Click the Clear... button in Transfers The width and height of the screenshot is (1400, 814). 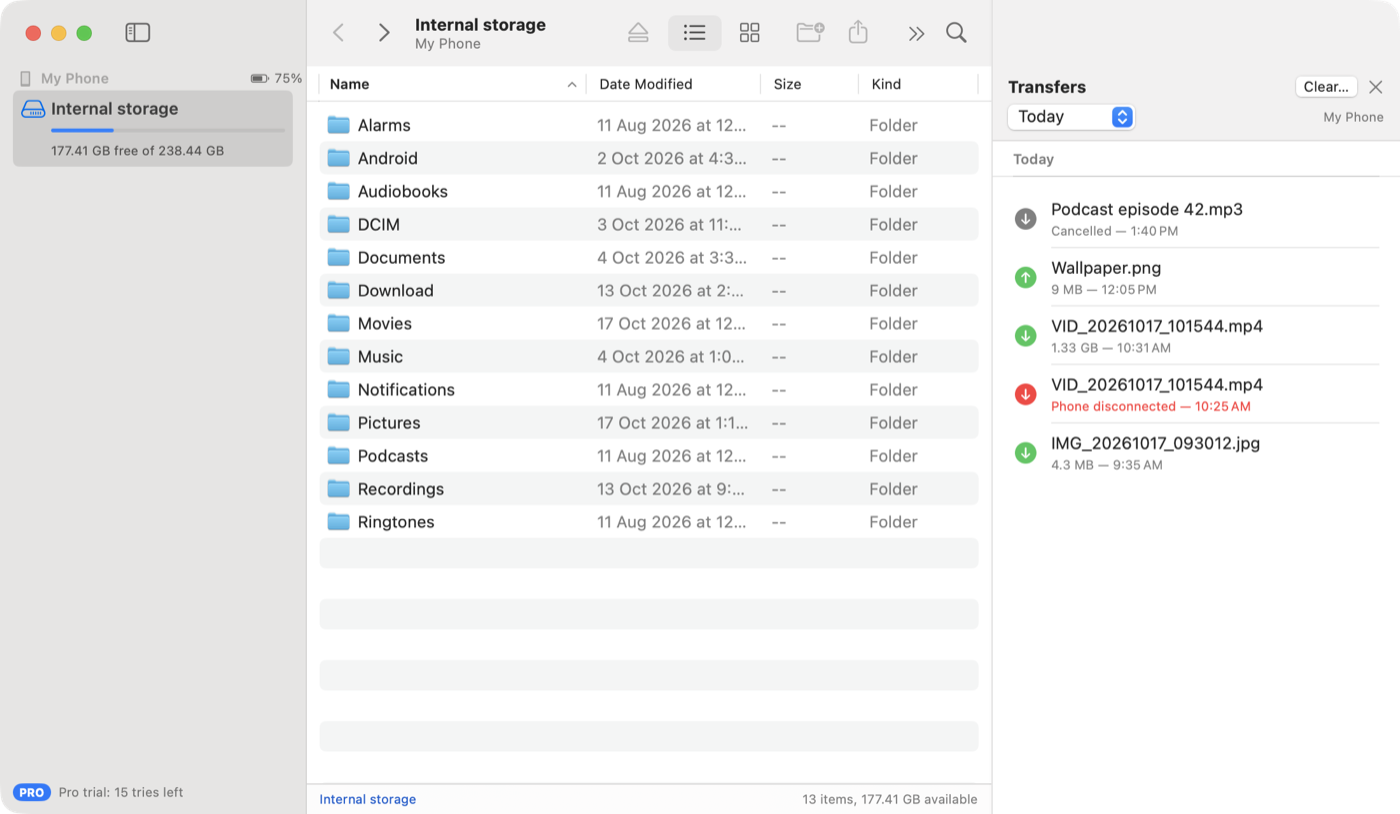pos(1326,87)
